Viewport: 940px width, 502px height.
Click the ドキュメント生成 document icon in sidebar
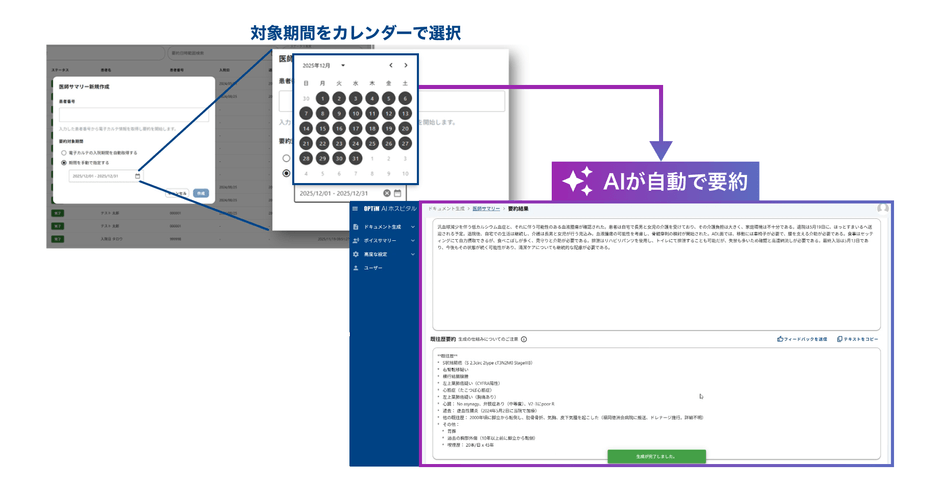pyautogui.click(x=355, y=227)
